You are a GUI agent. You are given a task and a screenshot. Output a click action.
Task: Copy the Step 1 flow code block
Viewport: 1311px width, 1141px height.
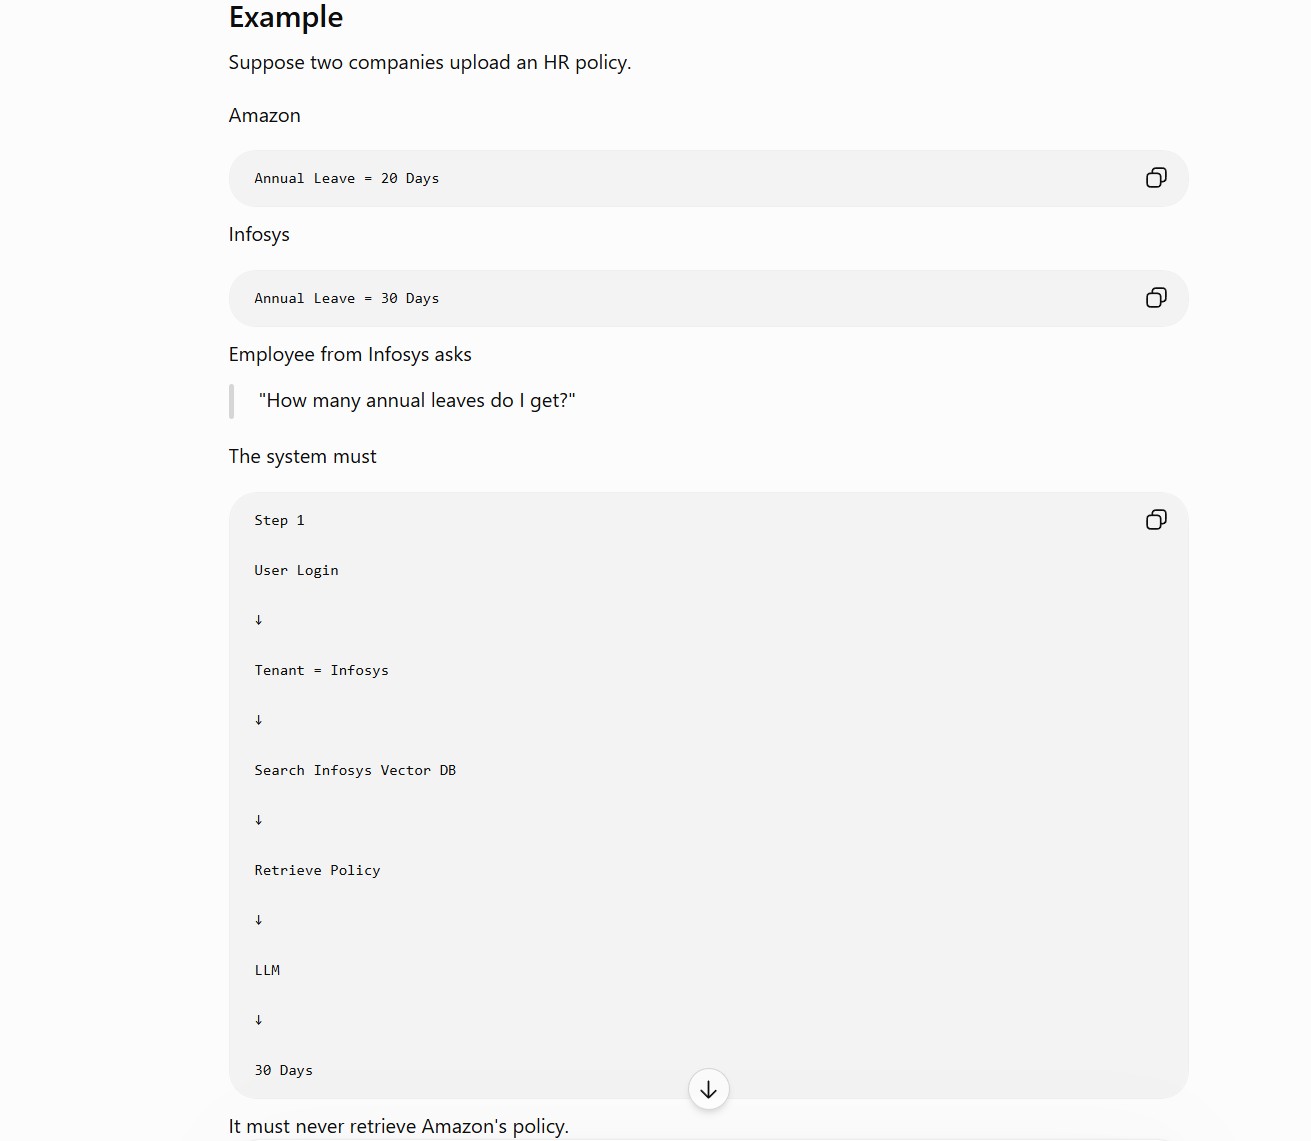pos(1156,520)
